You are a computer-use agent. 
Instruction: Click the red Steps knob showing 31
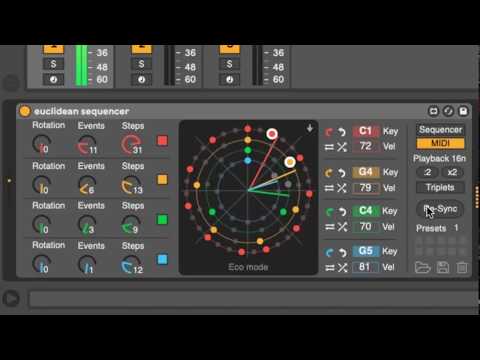pos(131,144)
